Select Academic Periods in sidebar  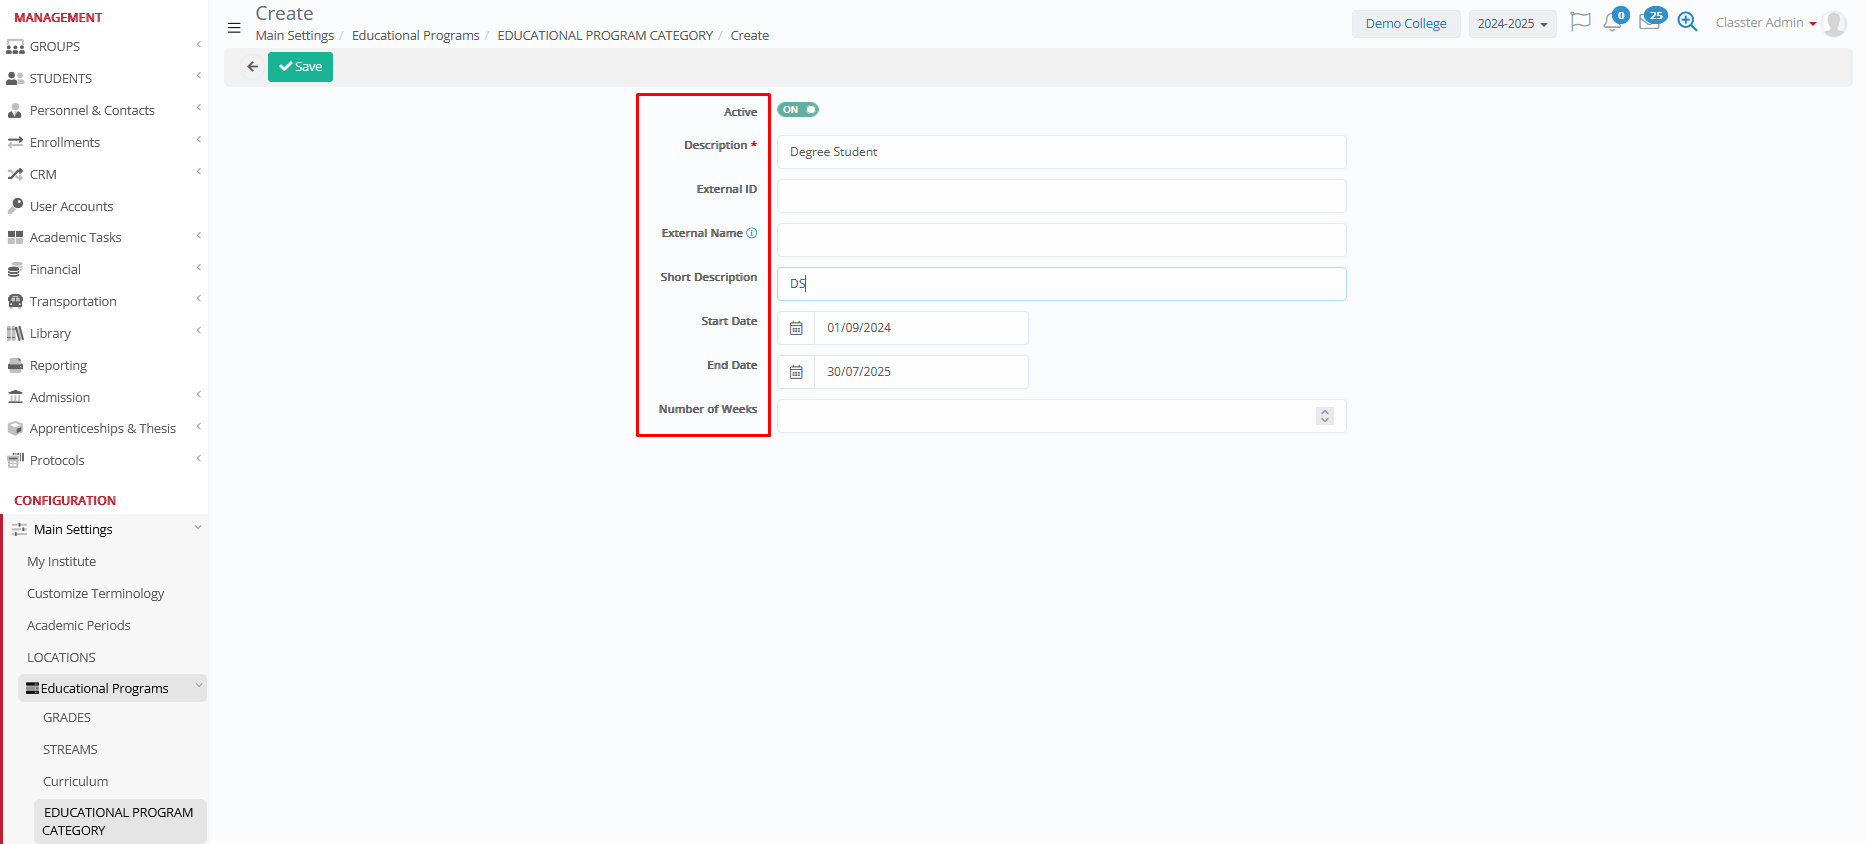pyautogui.click(x=79, y=625)
